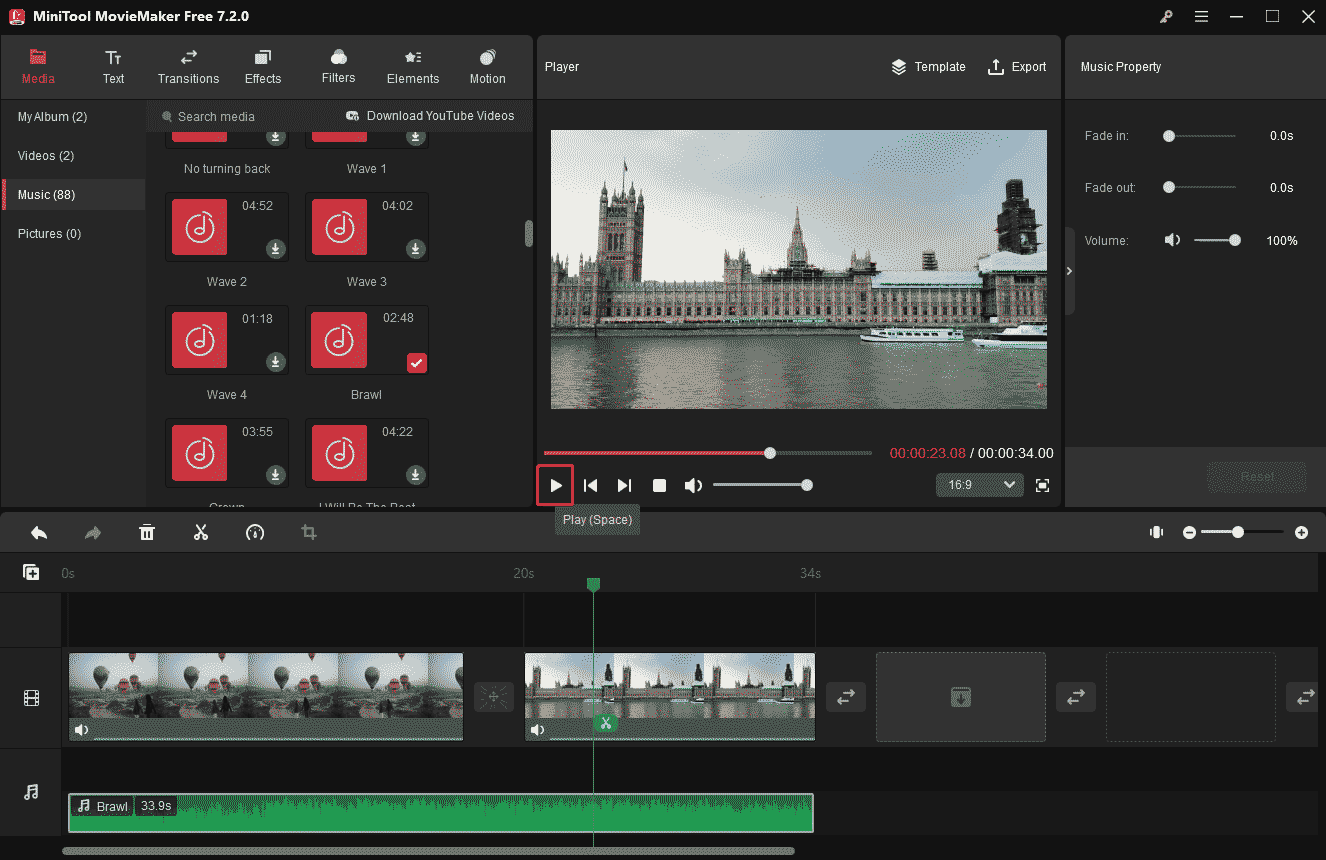The height and width of the screenshot is (860, 1326).
Task: Mute the player volume speaker icon
Action: (x=693, y=485)
